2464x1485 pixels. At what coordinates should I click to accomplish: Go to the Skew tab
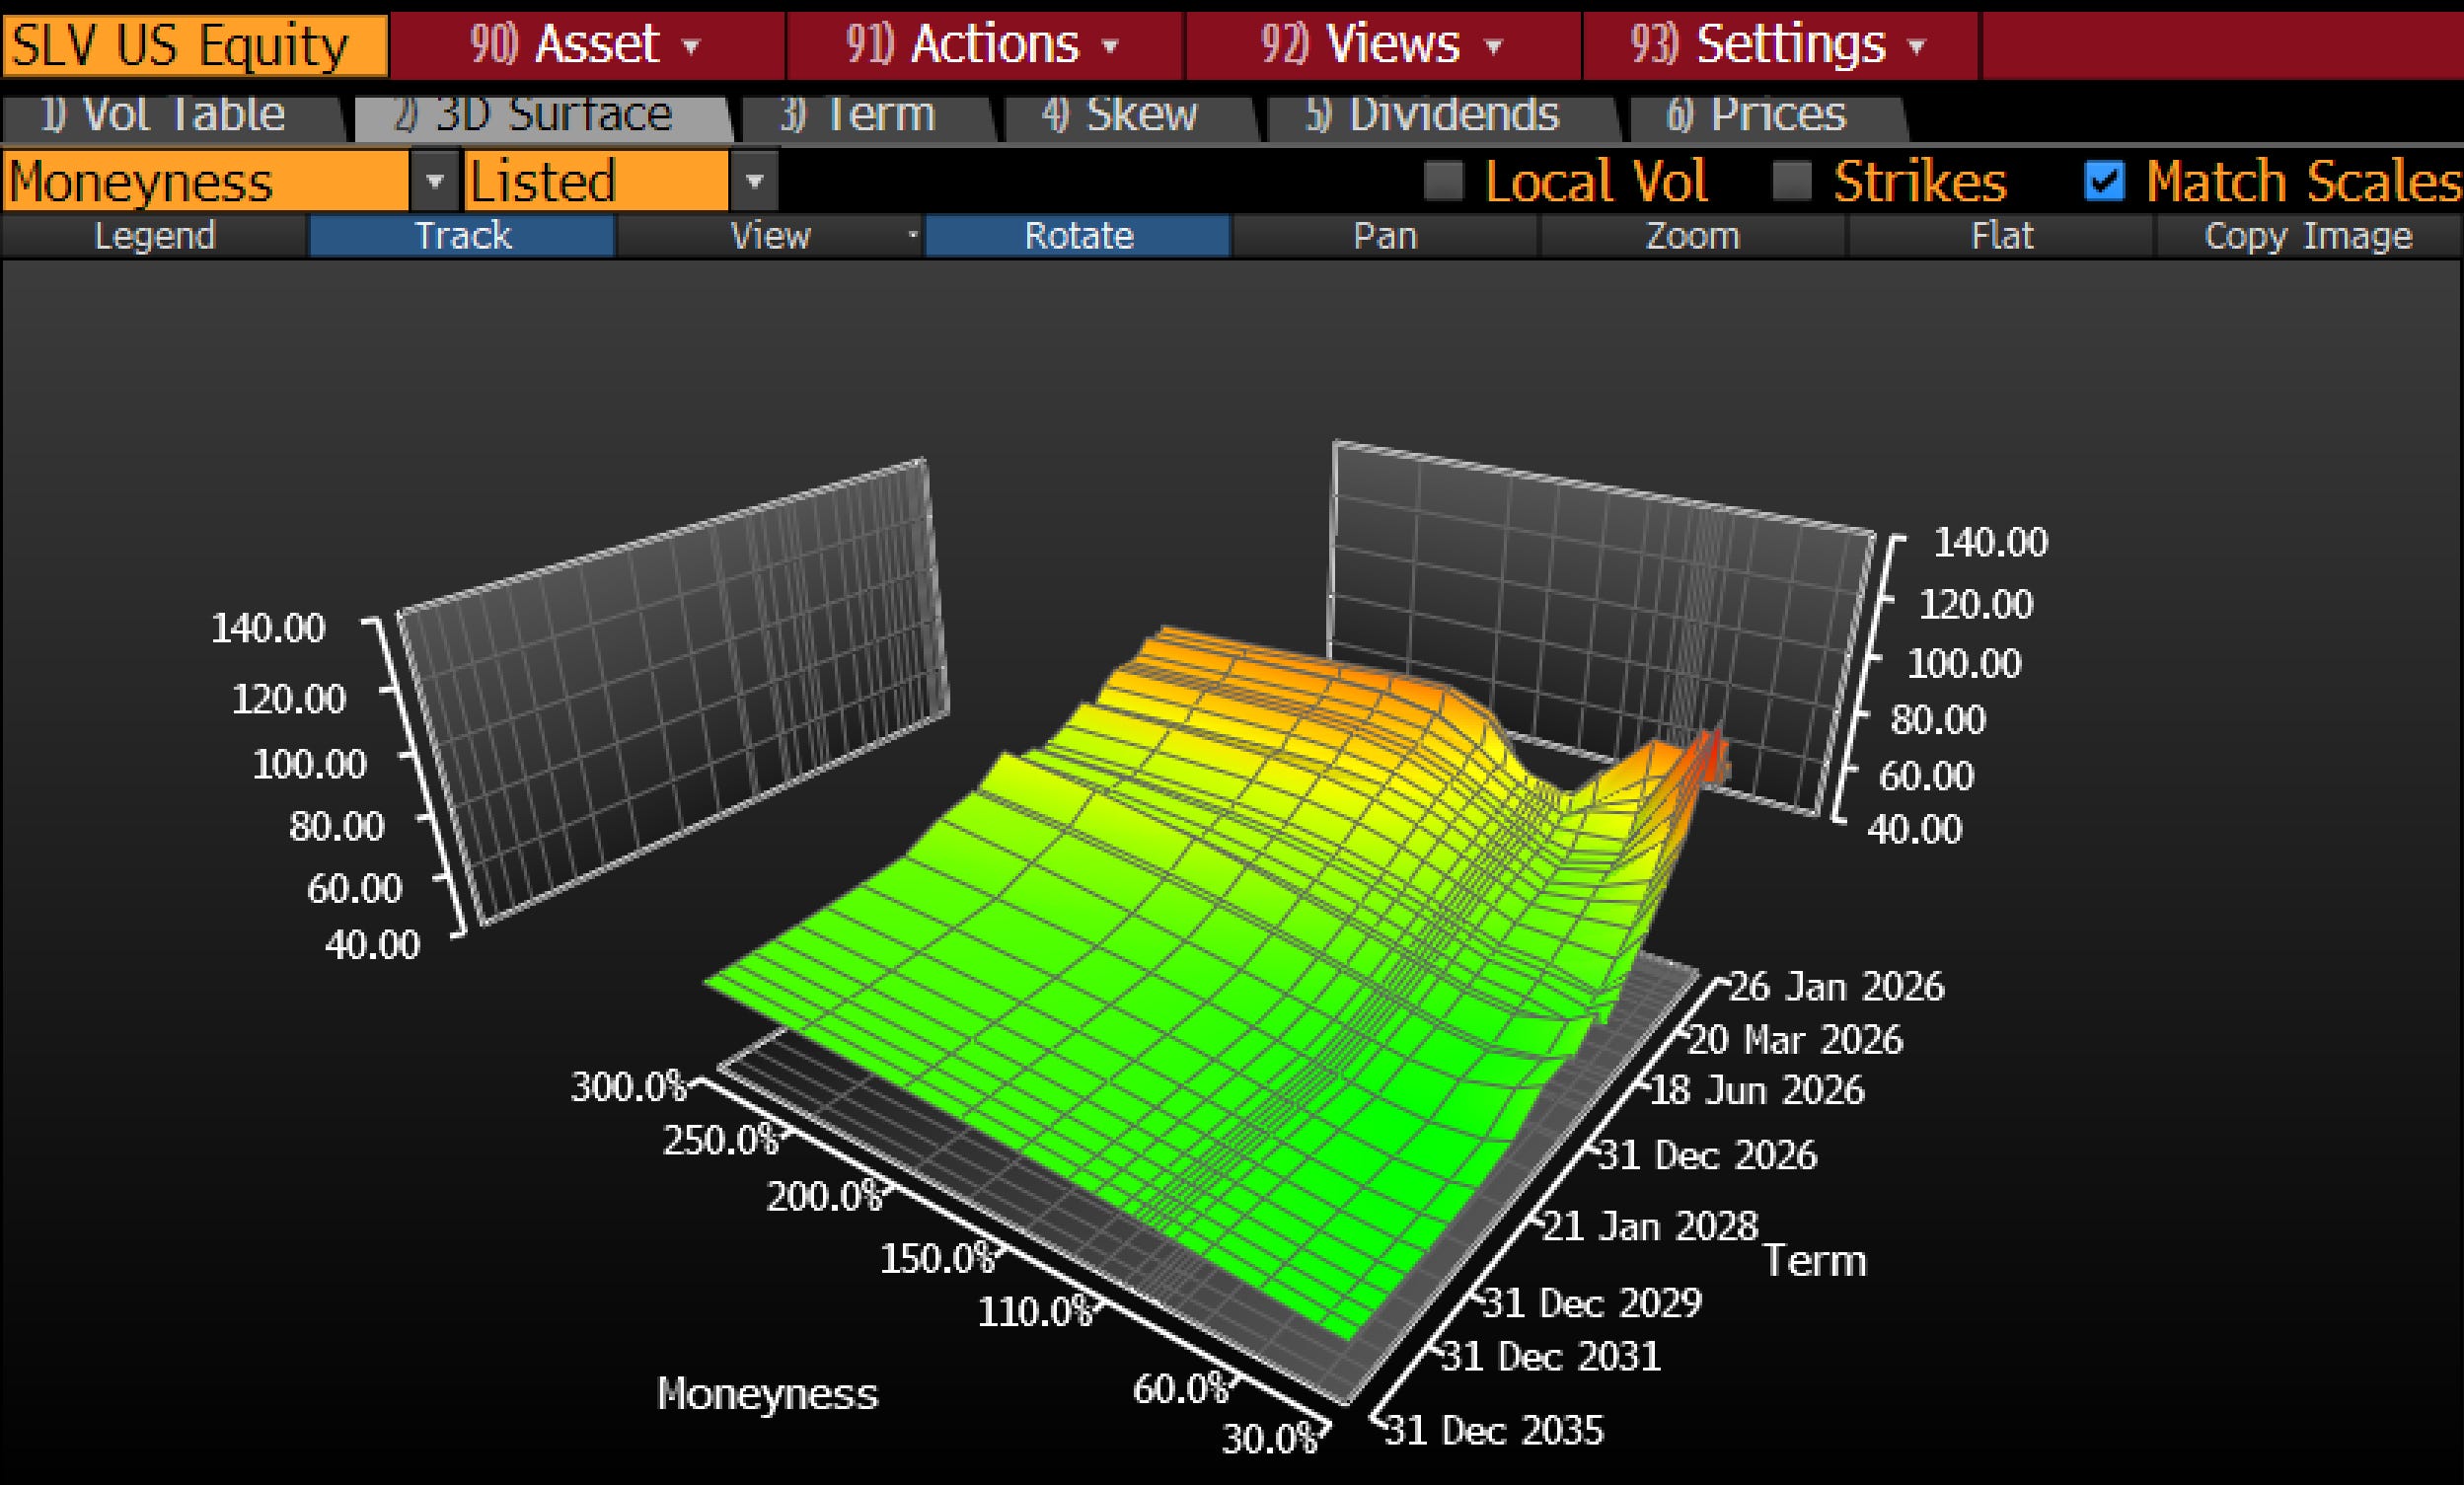(x=1120, y=116)
